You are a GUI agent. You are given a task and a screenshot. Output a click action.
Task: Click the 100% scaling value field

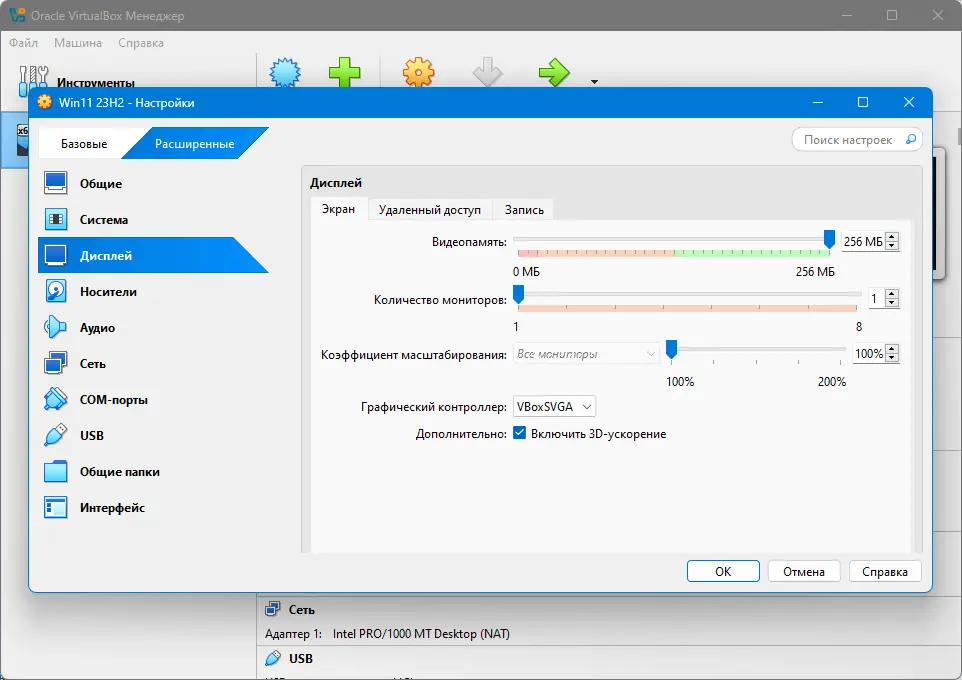[869, 354]
